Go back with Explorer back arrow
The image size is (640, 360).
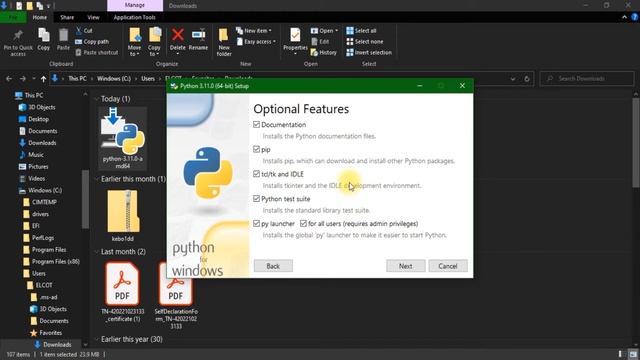[x=9, y=78]
